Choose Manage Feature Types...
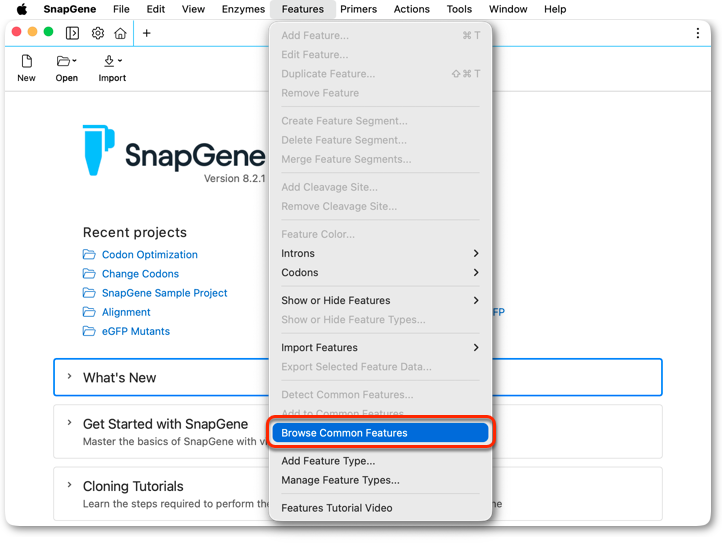Screen dimensions: 722x554 coord(380,480)
